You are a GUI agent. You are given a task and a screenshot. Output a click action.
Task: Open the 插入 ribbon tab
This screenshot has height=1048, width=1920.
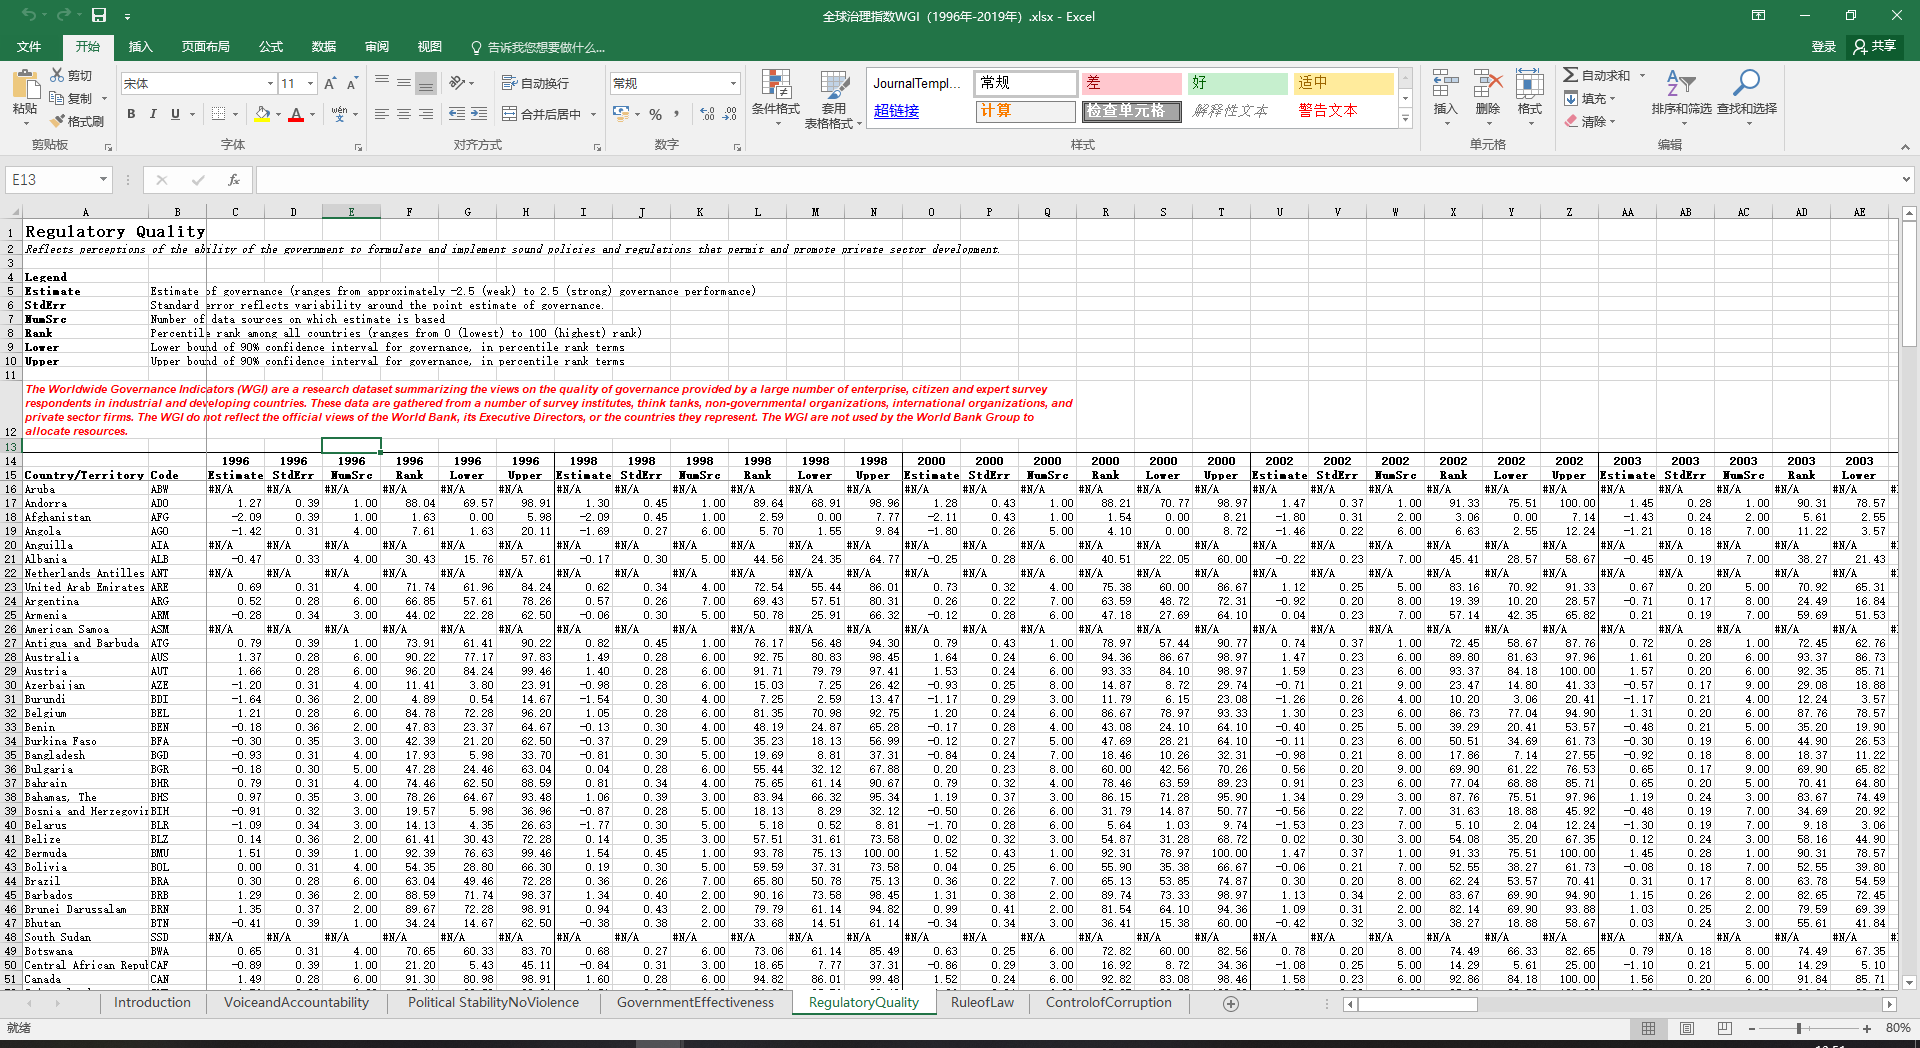pos(141,47)
